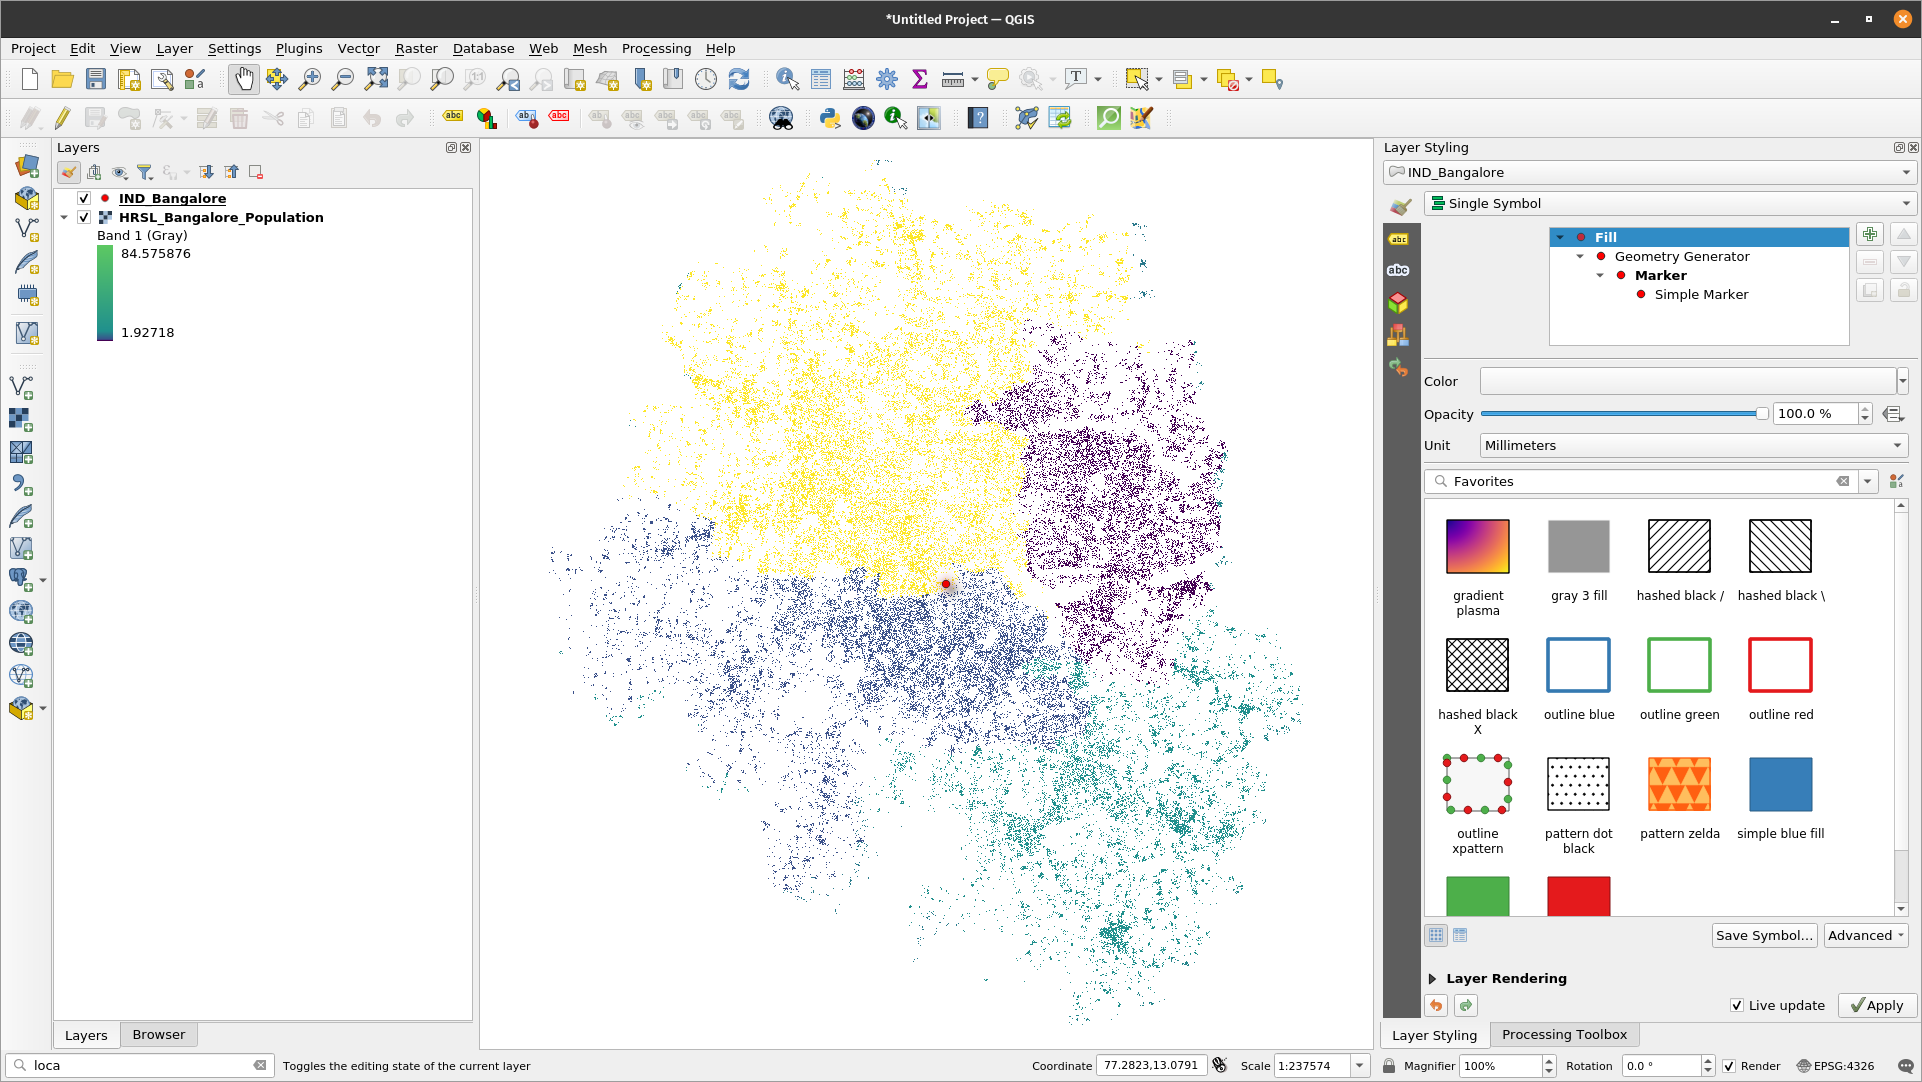This screenshot has width=1922, height=1082.
Task: Click Remove Layer icon in Layers panel
Action: tap(256, 172)
